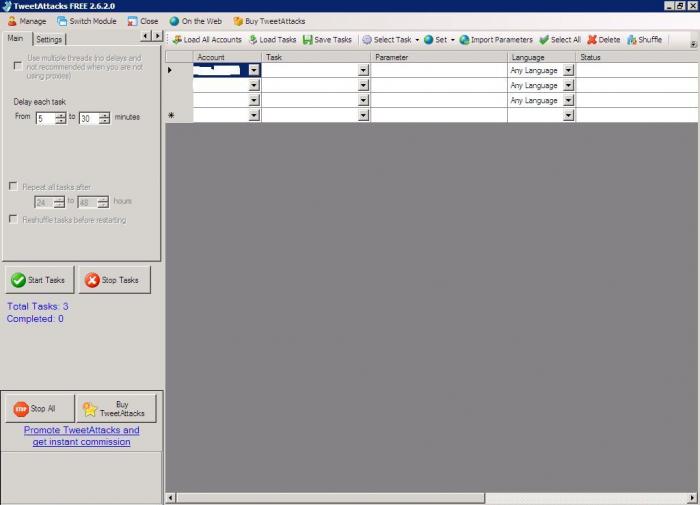
Task: Open Language dropdown in third row
Action: (x=568, y=100)
